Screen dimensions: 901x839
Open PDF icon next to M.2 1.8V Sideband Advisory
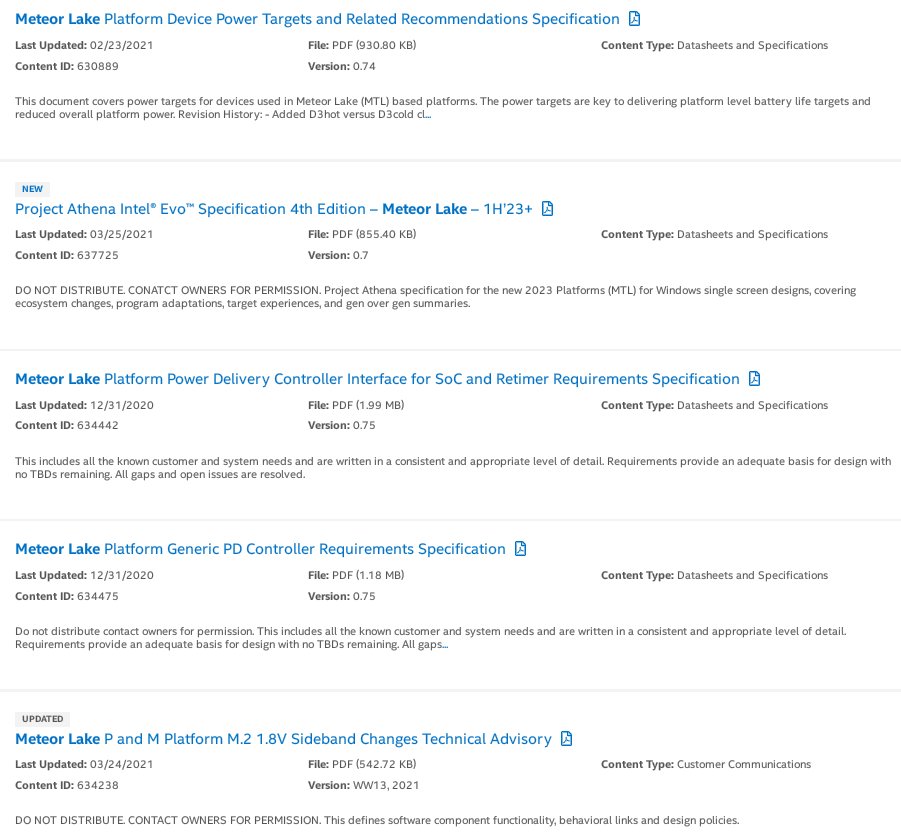pos(566,738)
